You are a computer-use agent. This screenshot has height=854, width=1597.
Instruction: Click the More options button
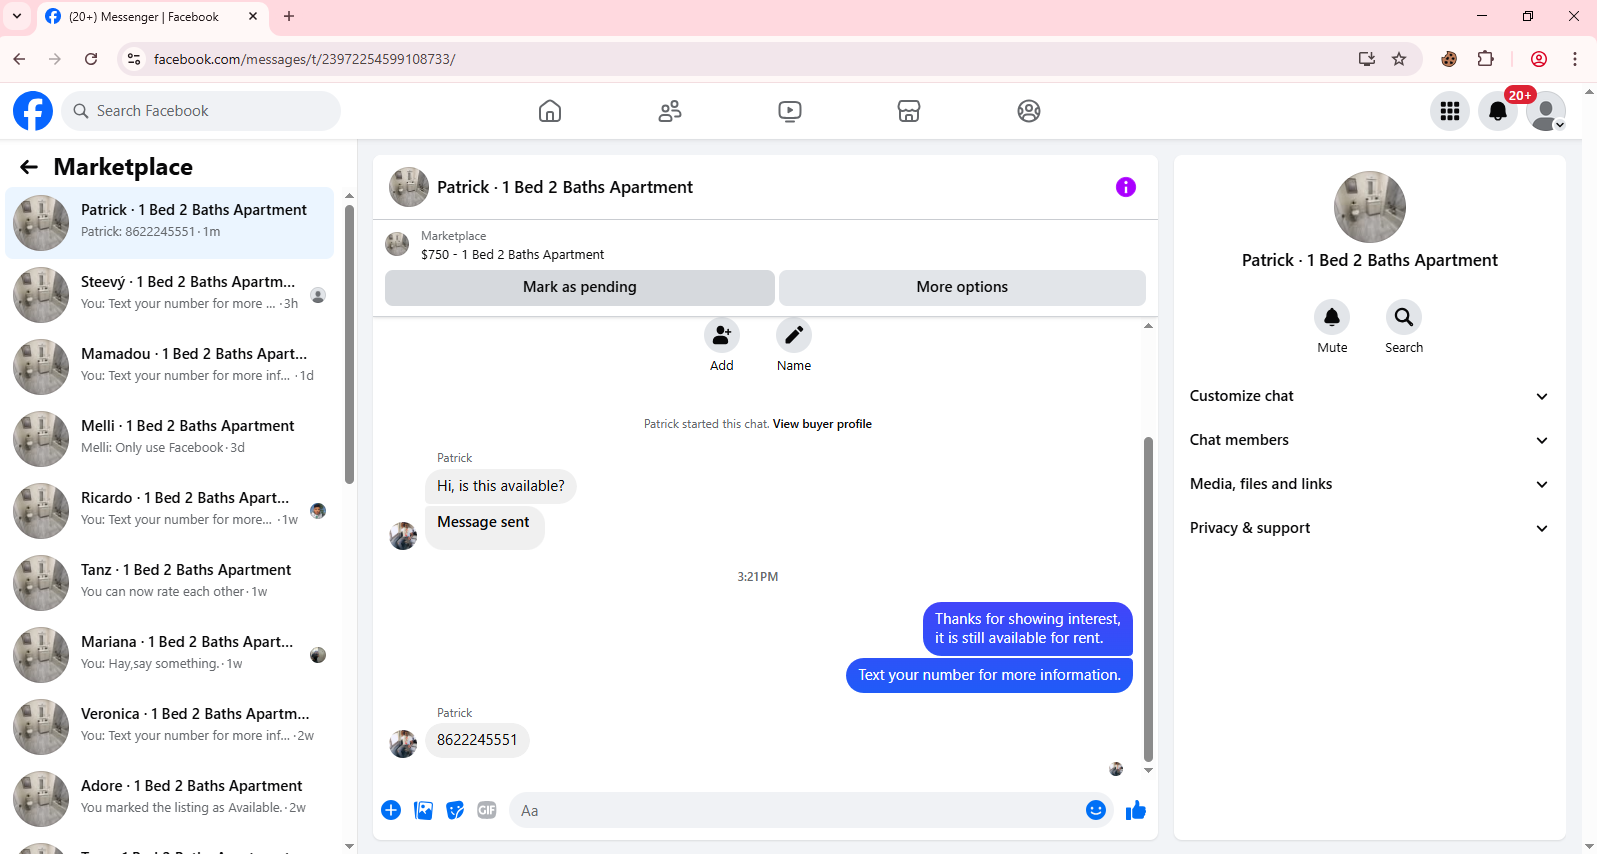[x=962, y=287]
